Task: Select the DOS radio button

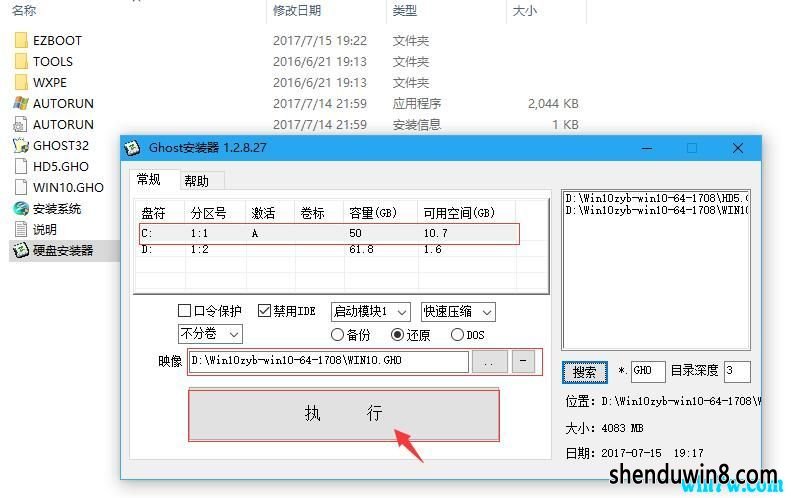Action: (457, 335)
